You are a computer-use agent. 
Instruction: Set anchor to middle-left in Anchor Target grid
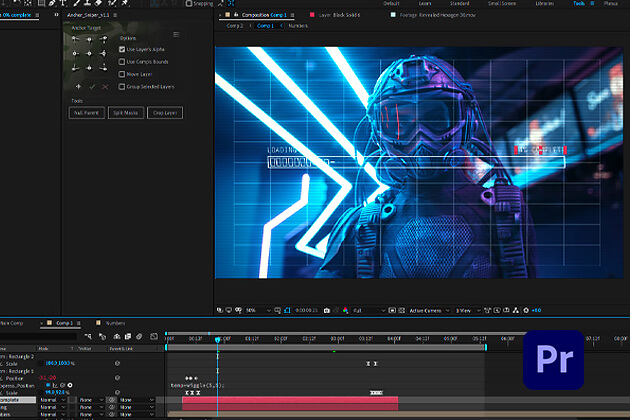[75, 53]
